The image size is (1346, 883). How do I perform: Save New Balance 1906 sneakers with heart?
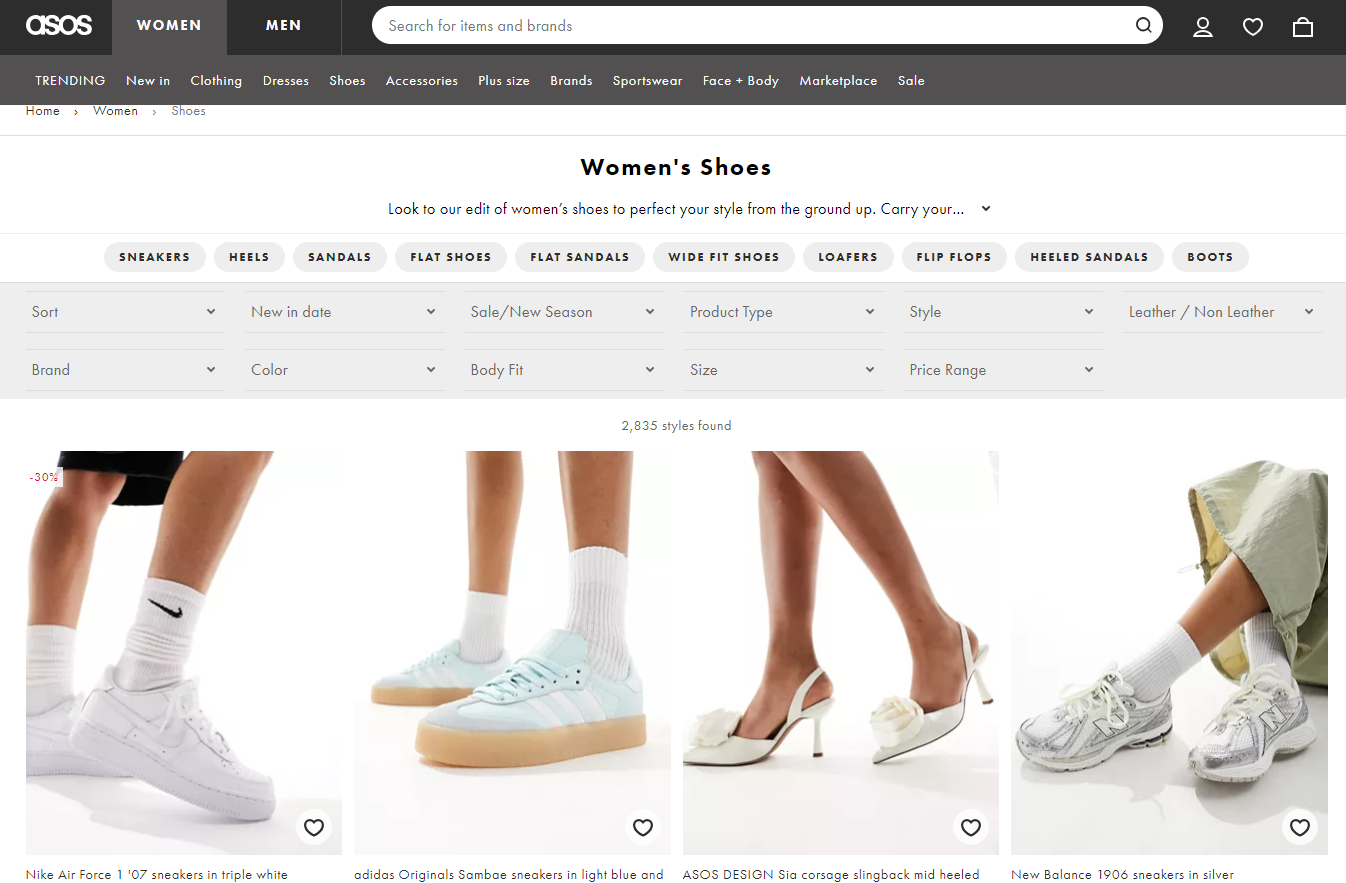1300,827
